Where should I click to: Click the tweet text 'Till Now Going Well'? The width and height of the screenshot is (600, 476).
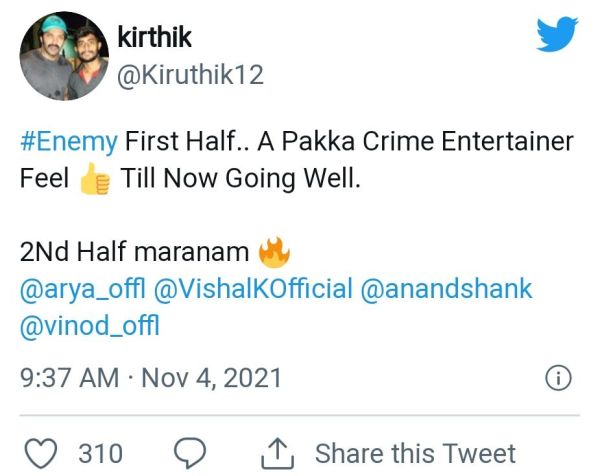[241, 179]
